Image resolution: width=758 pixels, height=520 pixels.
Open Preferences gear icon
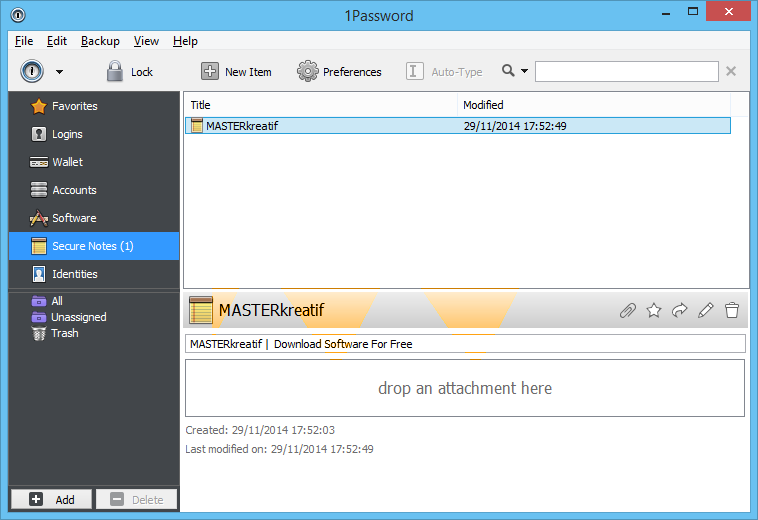coord(307,71)
